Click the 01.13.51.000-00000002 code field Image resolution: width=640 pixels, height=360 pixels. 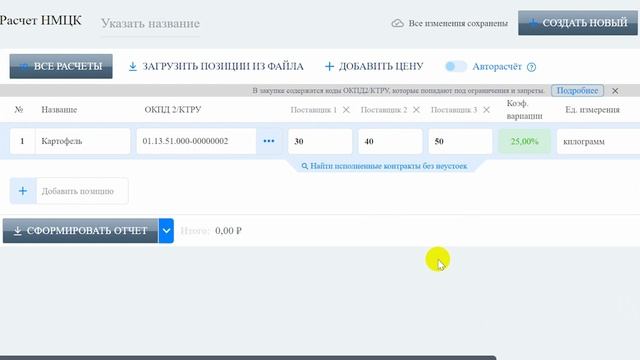point(196,141)
